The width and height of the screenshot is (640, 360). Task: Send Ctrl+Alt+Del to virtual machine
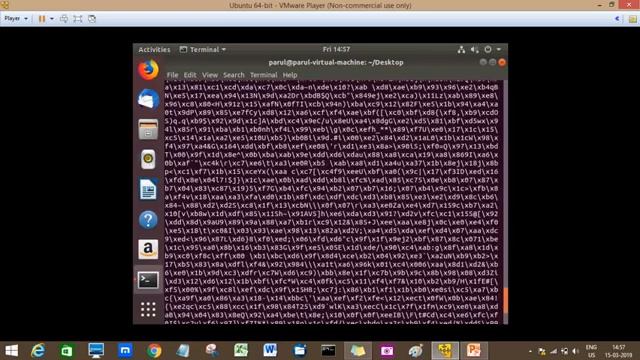pos(64,19)
